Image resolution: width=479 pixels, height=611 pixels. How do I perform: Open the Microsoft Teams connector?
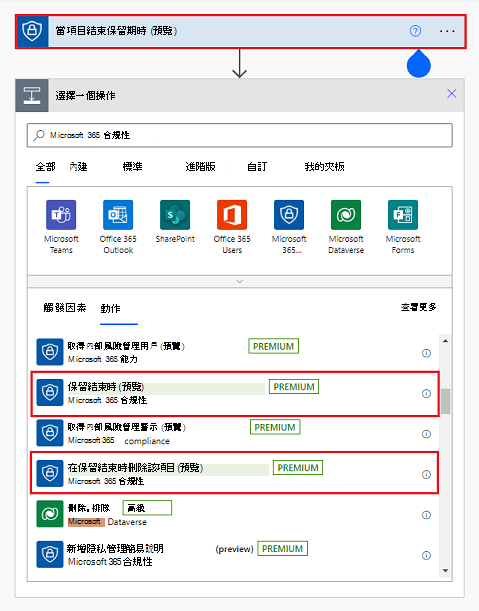click(61, 215)
